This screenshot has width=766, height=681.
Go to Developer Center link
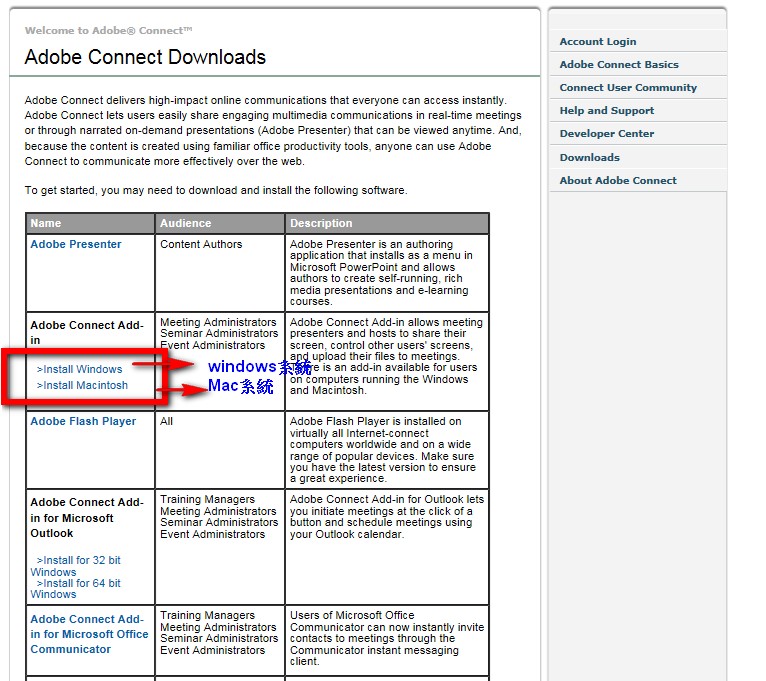pos(606,133)
